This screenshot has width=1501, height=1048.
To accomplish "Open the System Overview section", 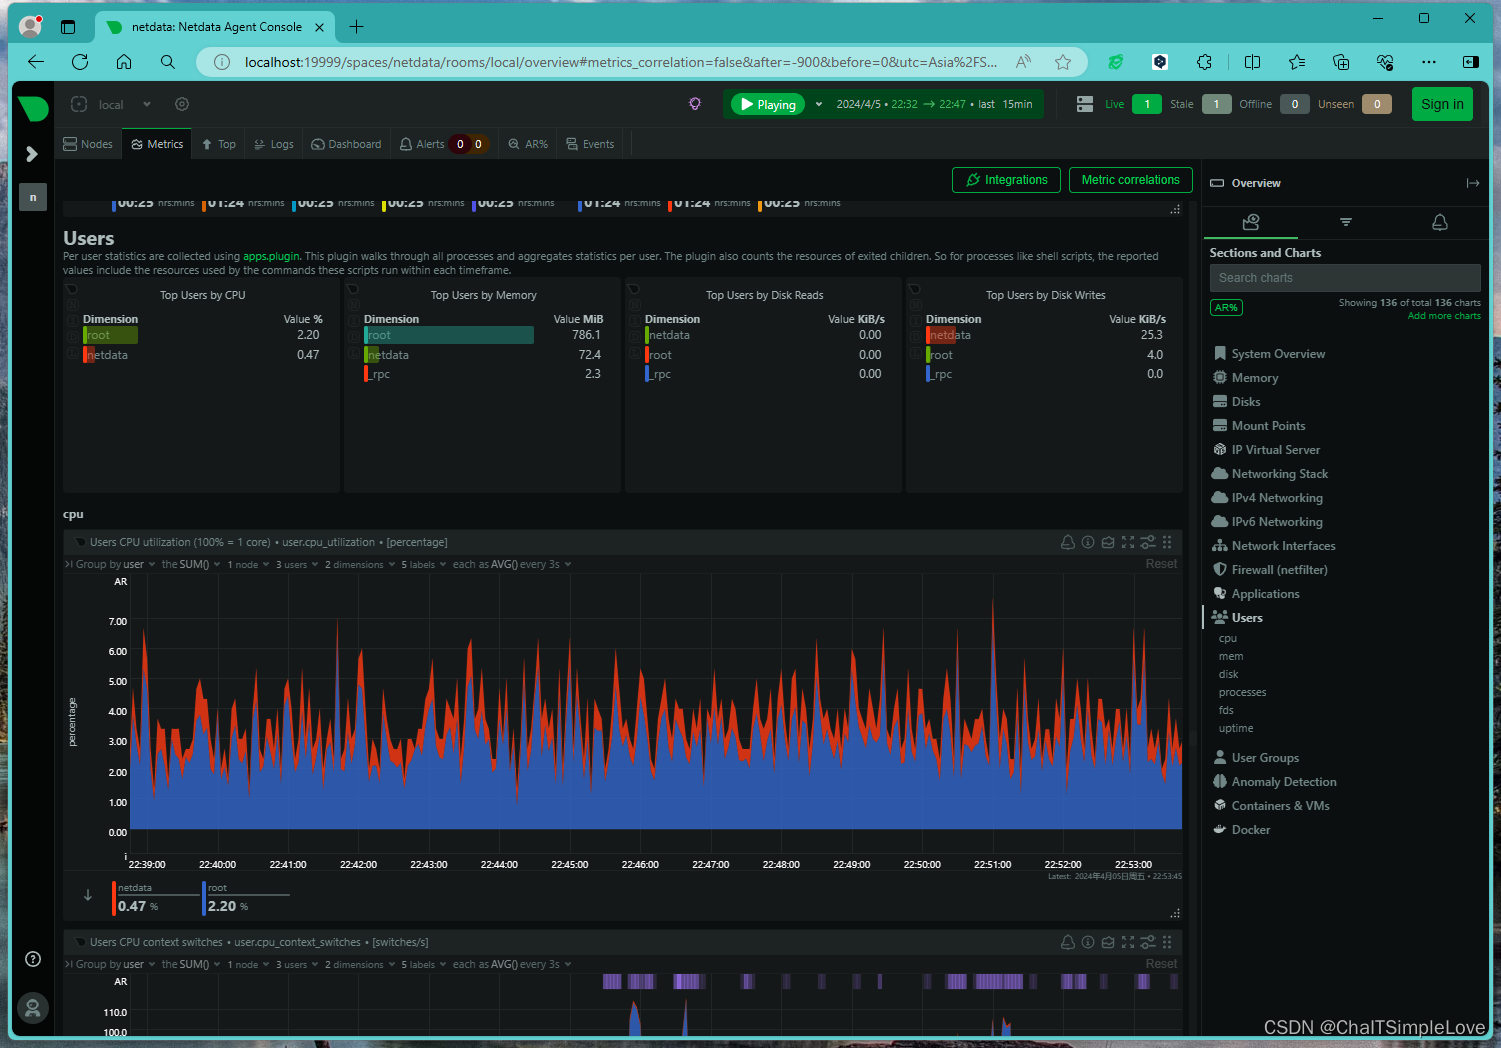I will click(x=1278, y=354).
